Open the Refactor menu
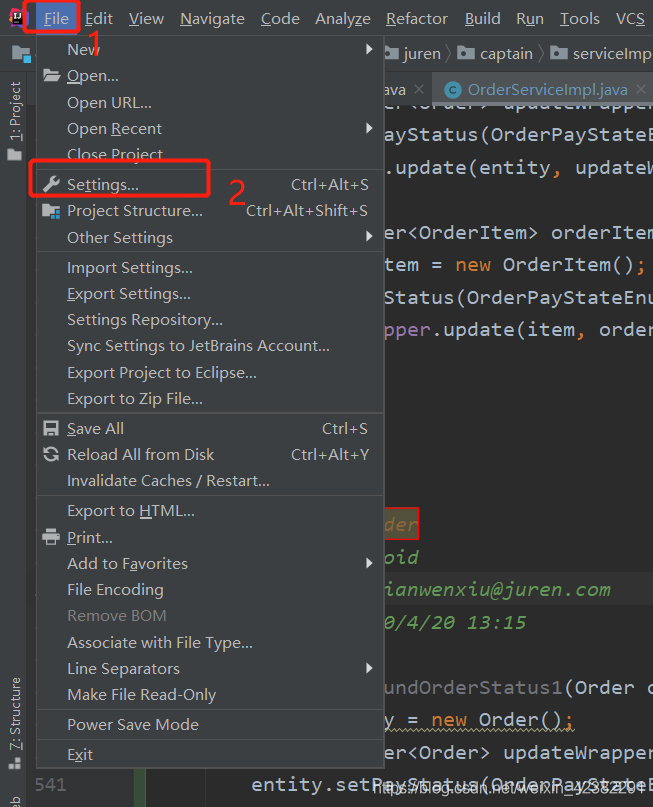 coord(417,19)
